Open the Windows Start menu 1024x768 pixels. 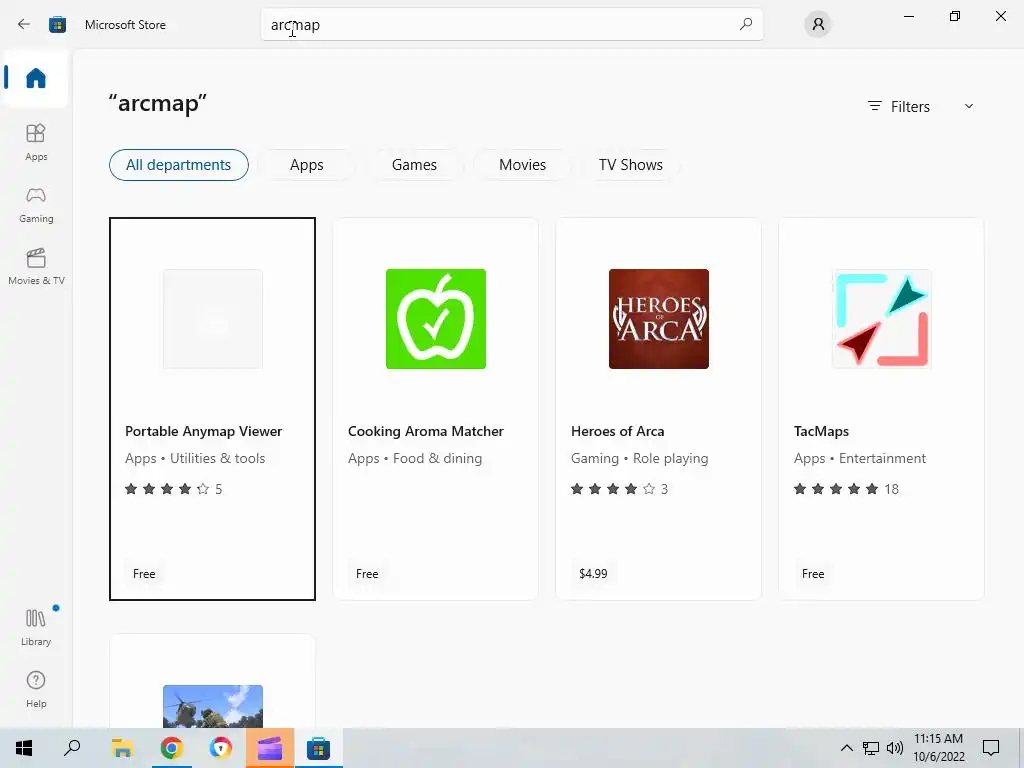pos(24,748)
